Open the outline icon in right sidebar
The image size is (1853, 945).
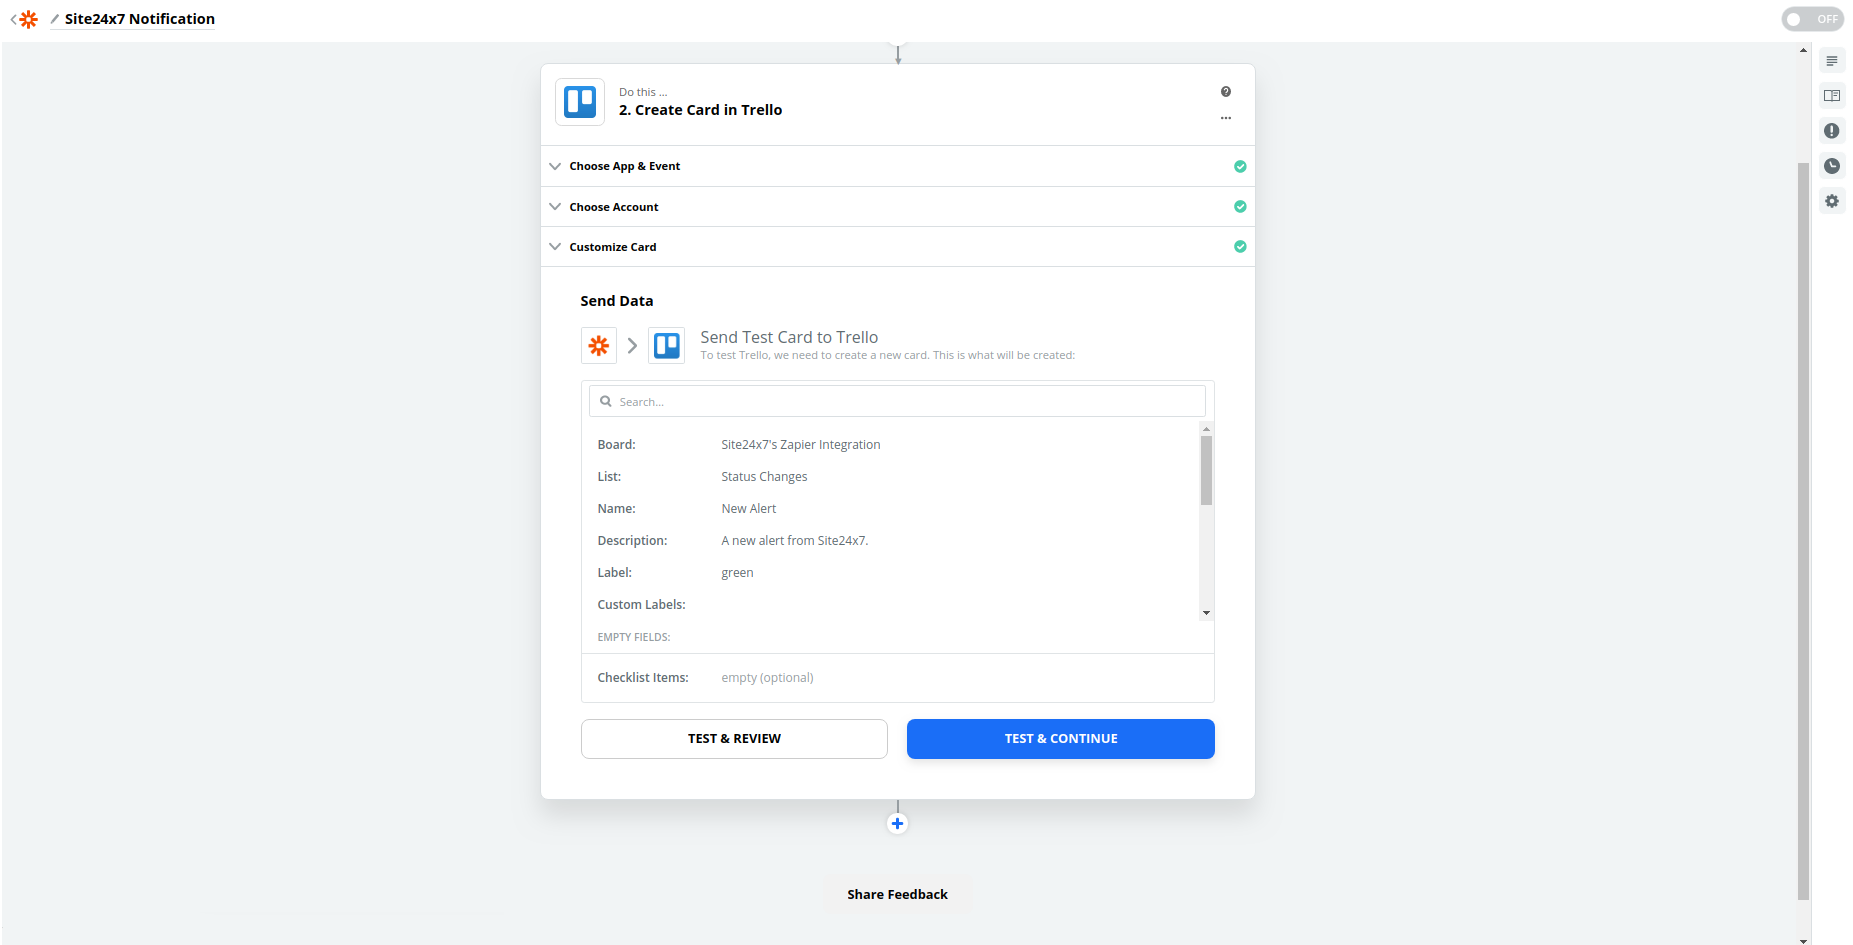pos(1831,61)
